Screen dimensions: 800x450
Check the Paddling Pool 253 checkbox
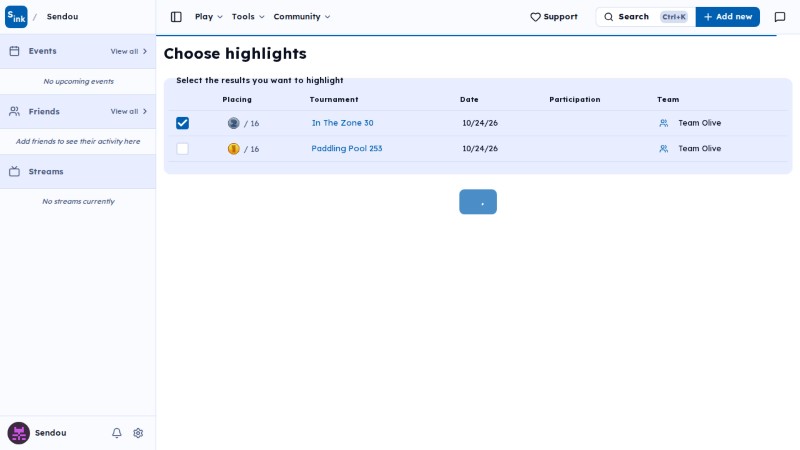[x=182, y=148]
